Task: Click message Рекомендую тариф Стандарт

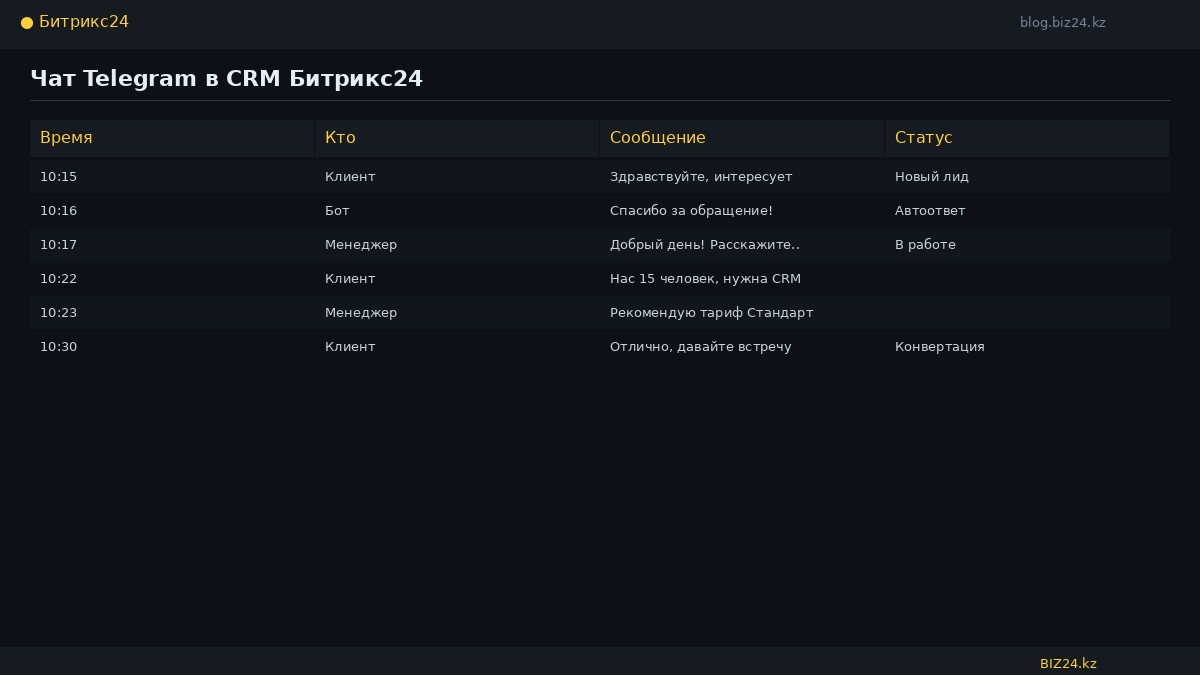Action: pyautogui.click(x=712, y=313)
